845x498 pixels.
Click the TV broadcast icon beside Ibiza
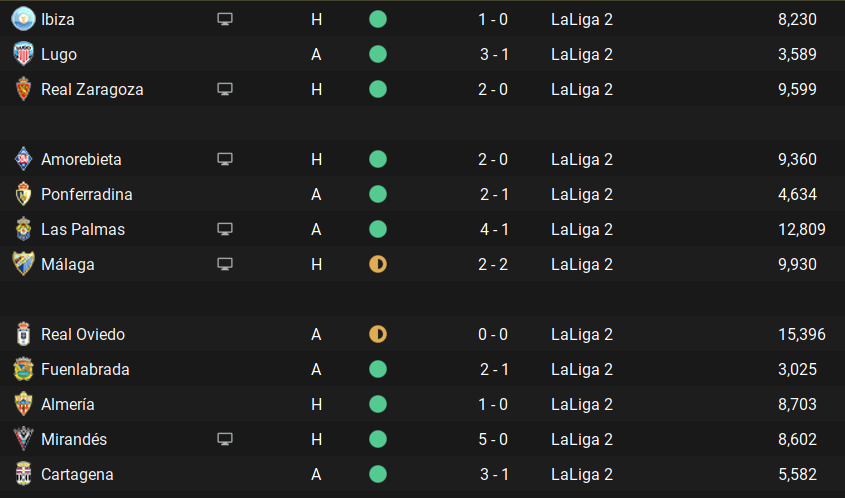point(225,19)
